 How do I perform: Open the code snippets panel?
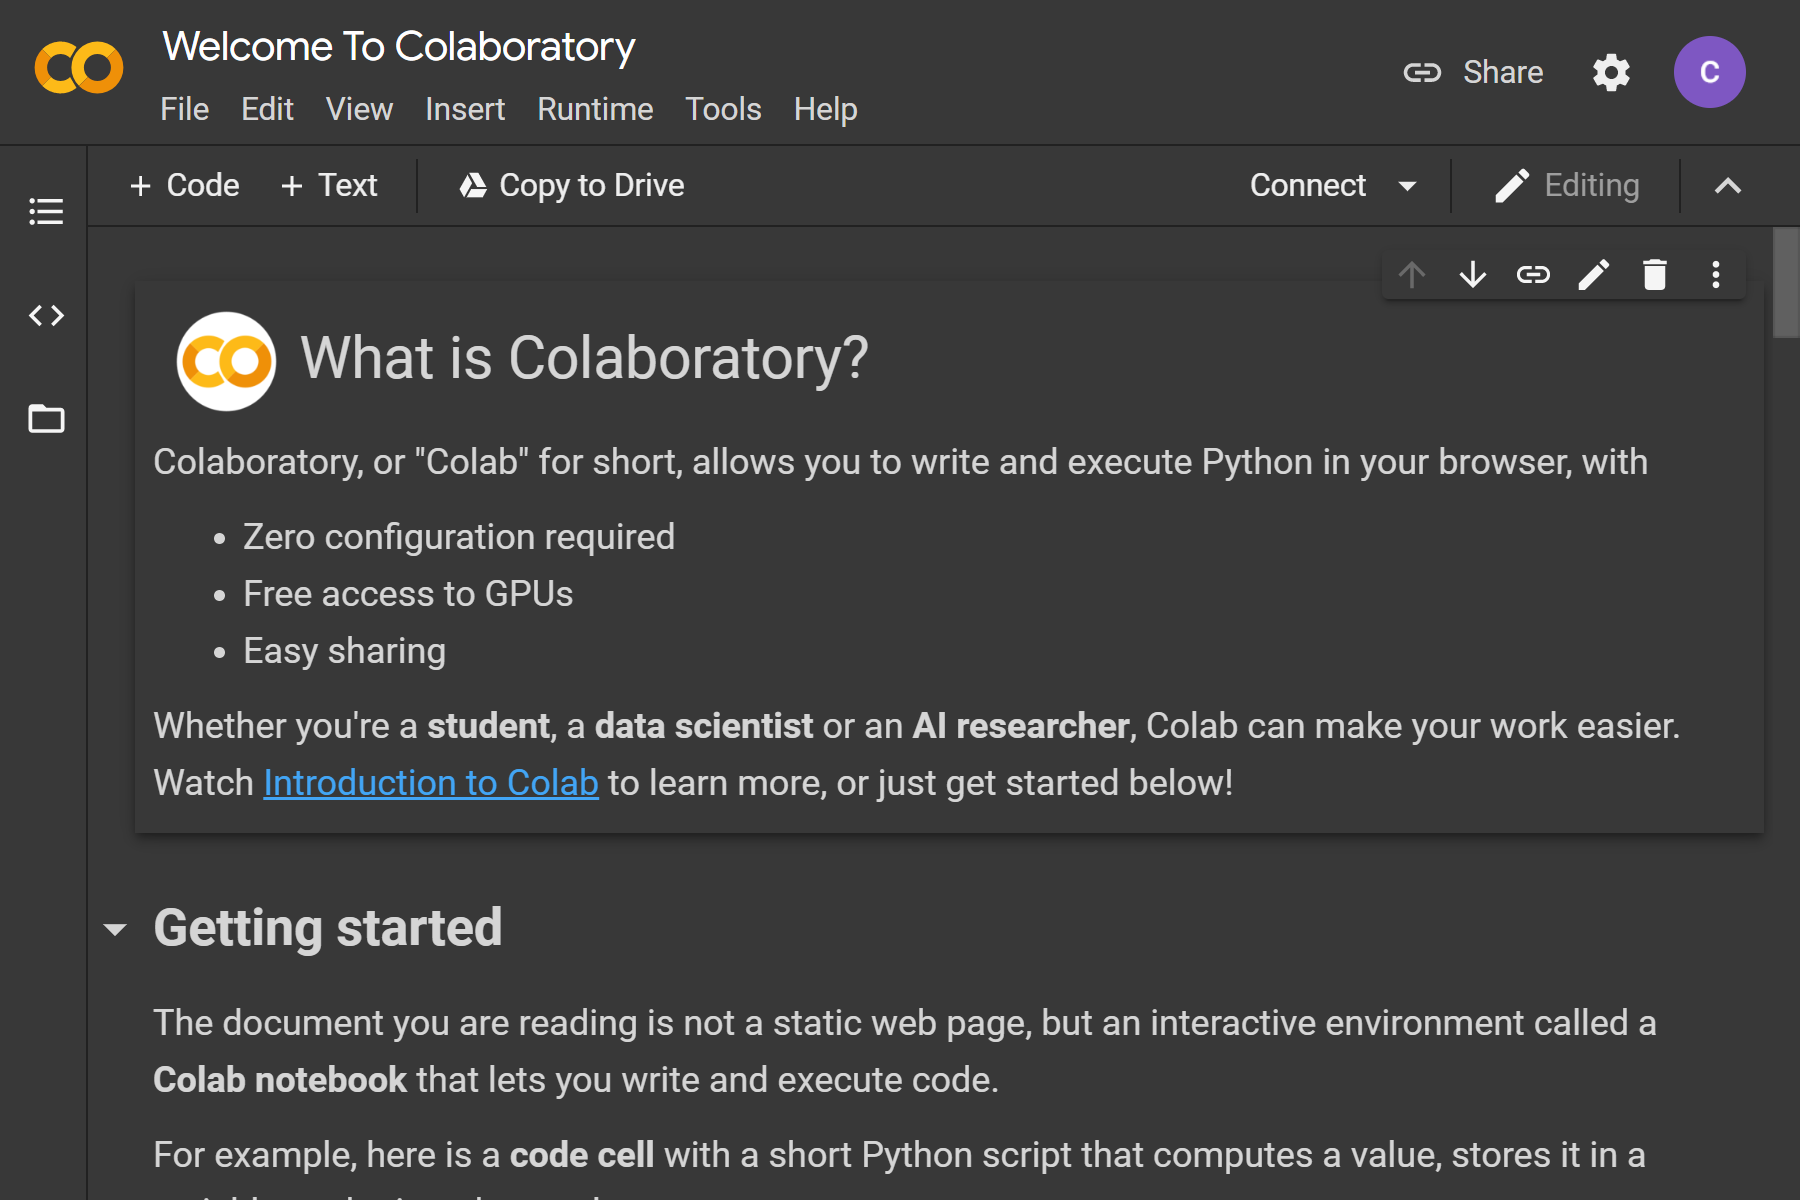coord(46,316)
